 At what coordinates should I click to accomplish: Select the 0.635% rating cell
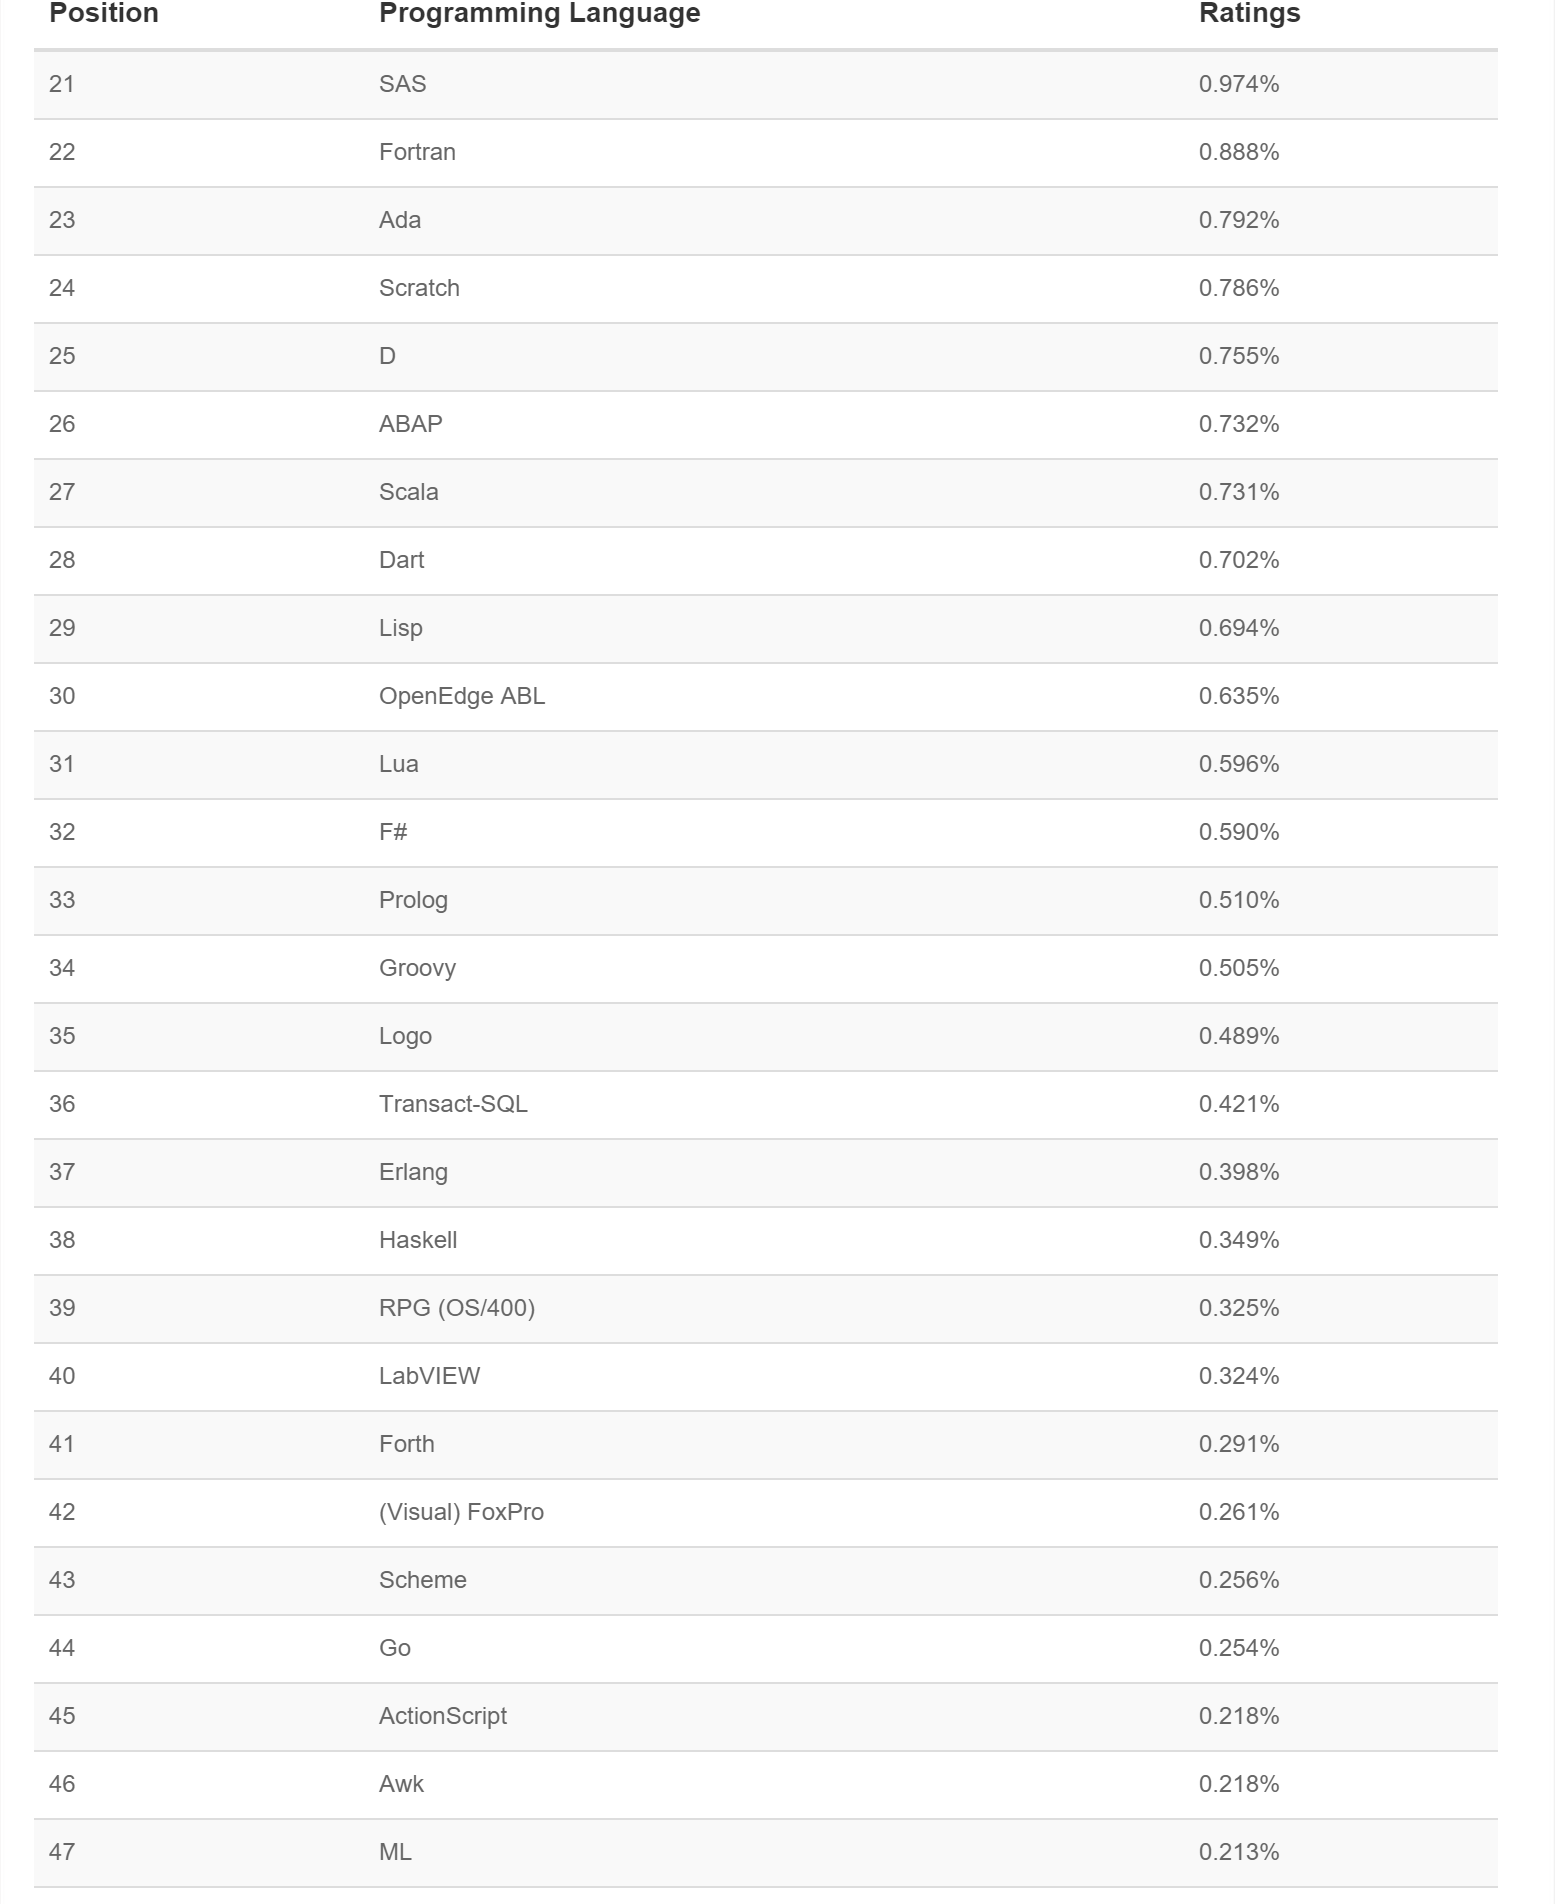[x=1239, y=696]
